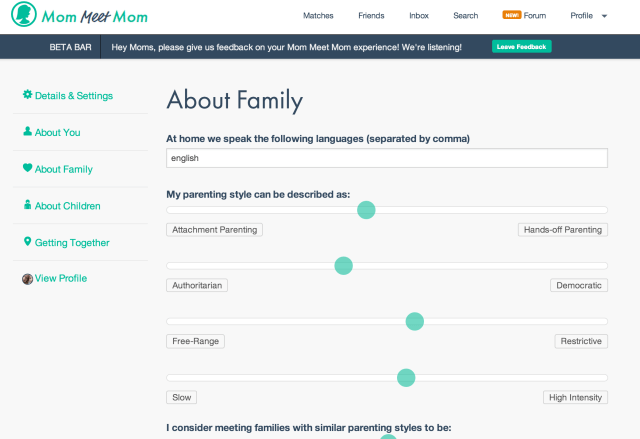640x439 pixels.
Task: Open the Friends menu item
Action: [370, 16]
